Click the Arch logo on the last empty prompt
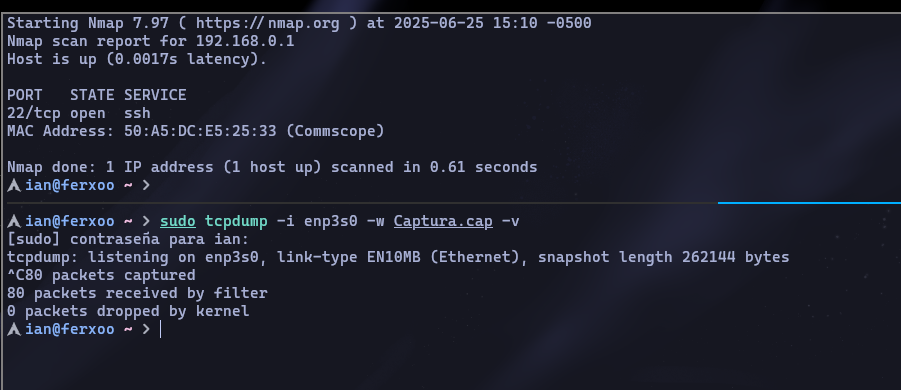Screen dimensions: 901x390 14,329
